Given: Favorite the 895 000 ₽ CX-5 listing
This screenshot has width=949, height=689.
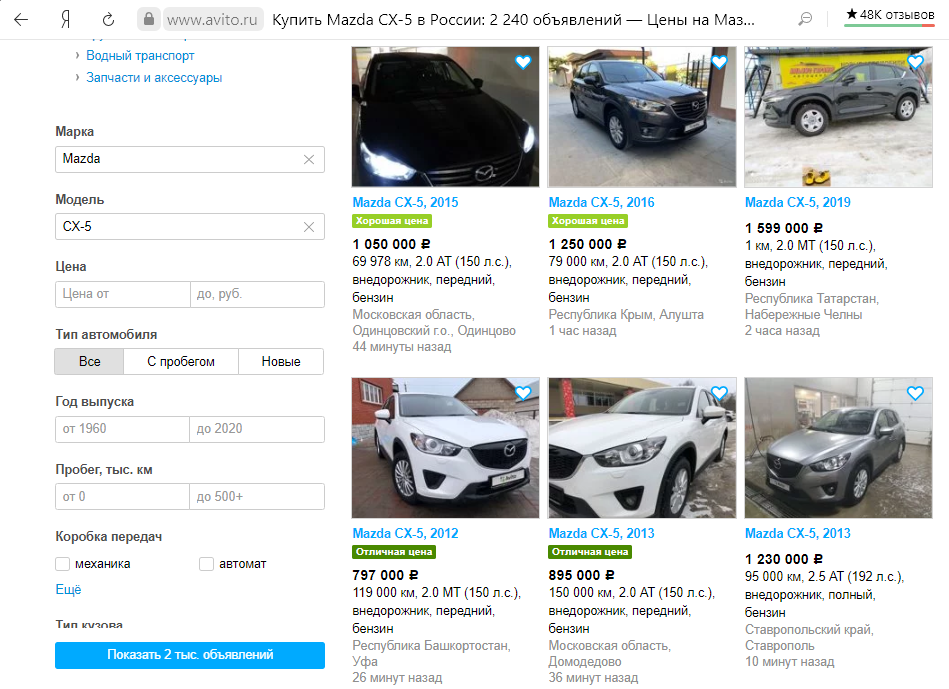Looking at the screenshot, I should pos(719,393).
